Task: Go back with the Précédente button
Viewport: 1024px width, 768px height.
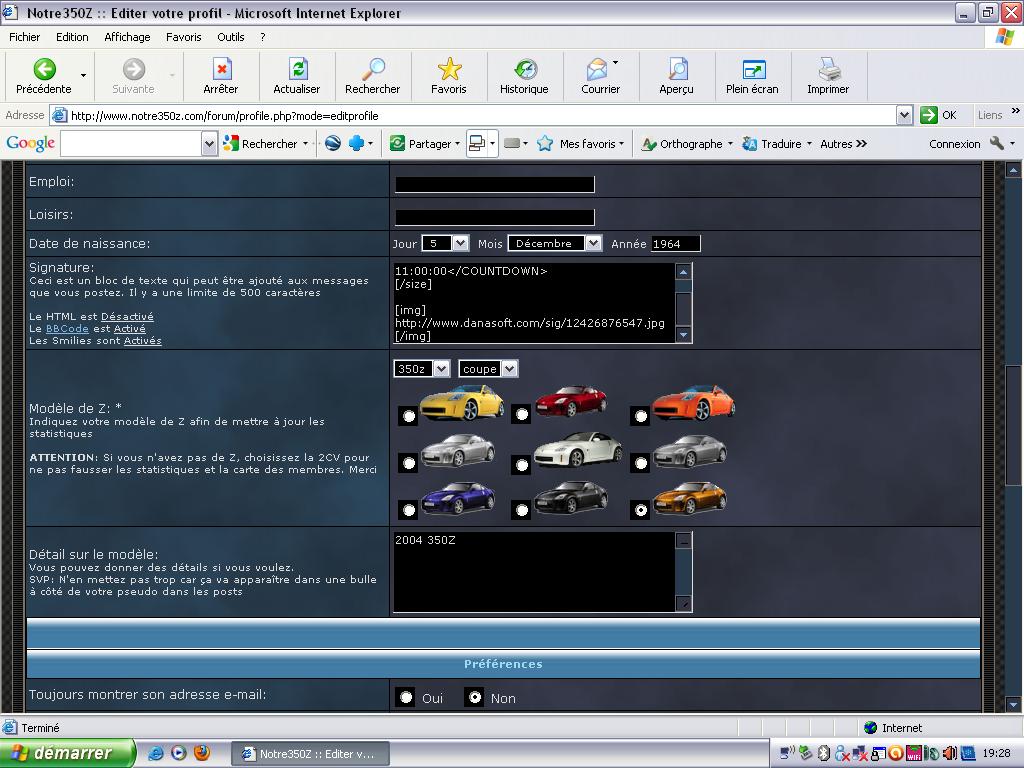Action: point(44,76)
